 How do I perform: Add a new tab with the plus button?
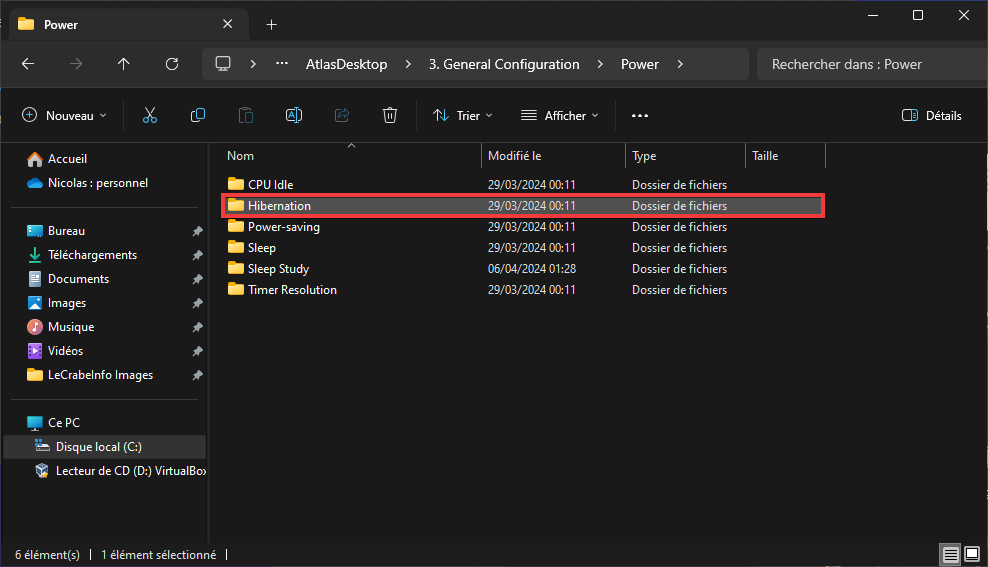[272, 25]
